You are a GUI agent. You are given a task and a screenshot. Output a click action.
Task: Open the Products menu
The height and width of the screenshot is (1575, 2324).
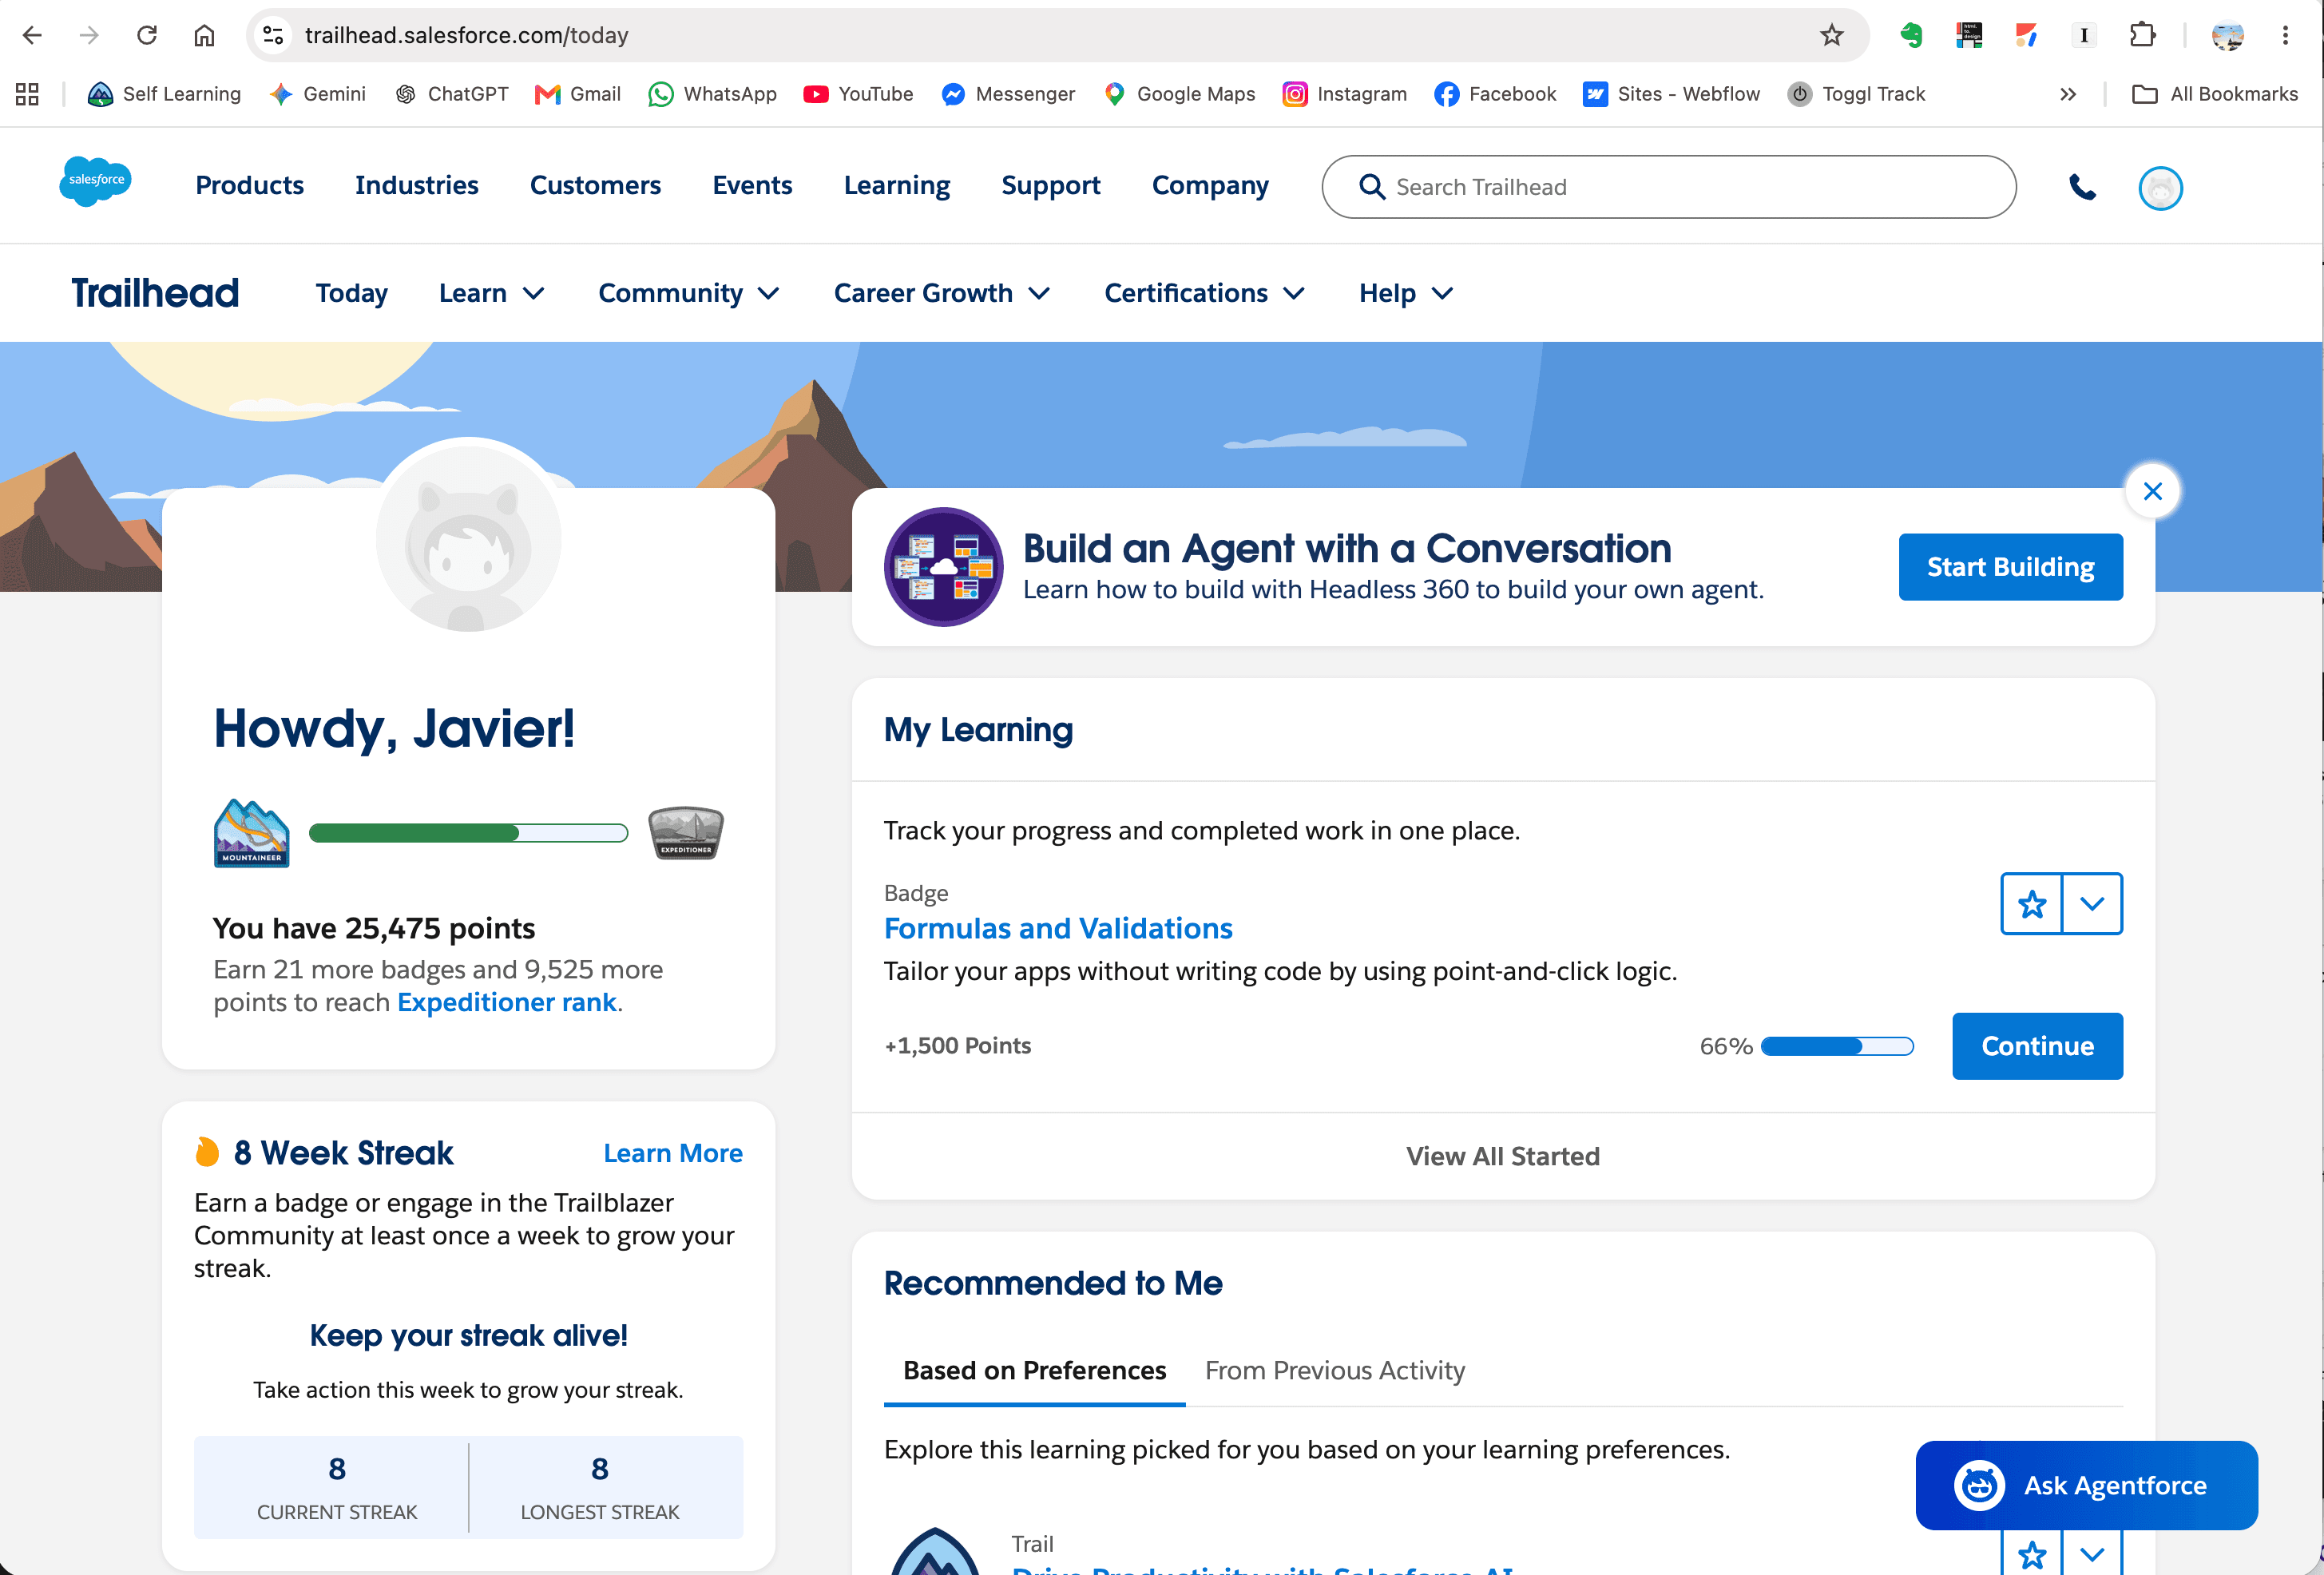249,185
